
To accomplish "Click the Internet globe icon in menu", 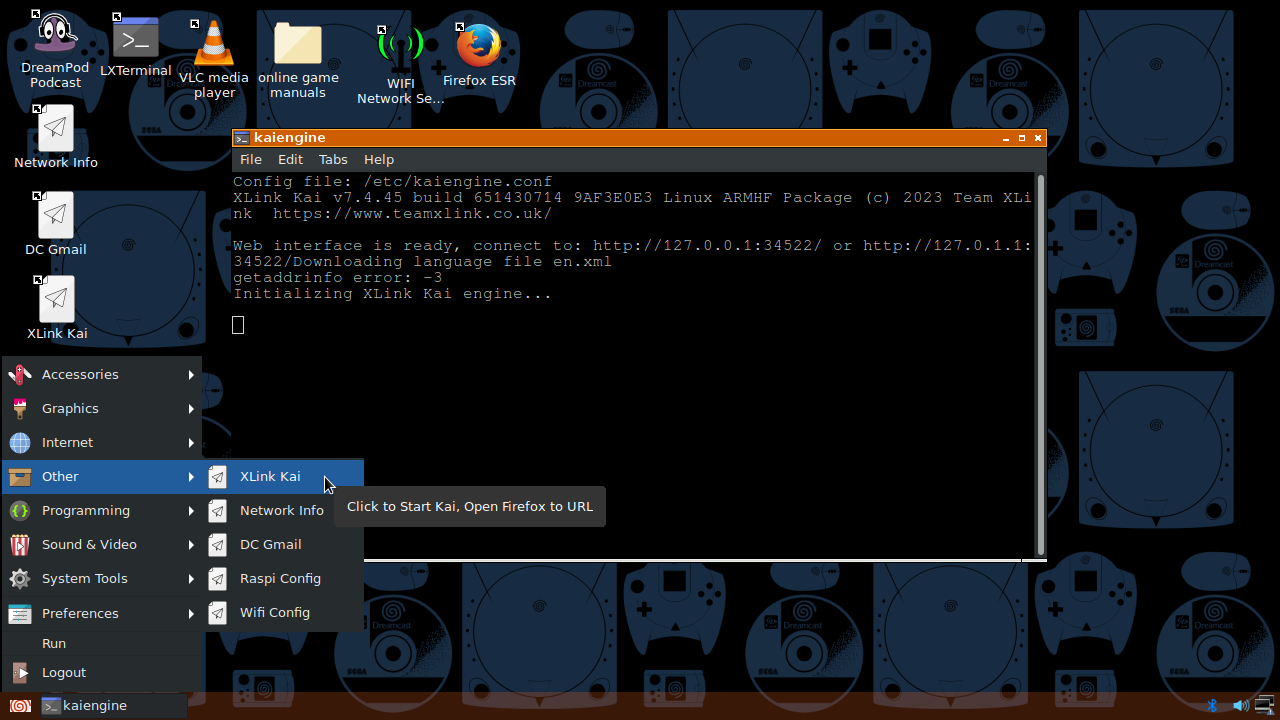I will tap(20, 443).
